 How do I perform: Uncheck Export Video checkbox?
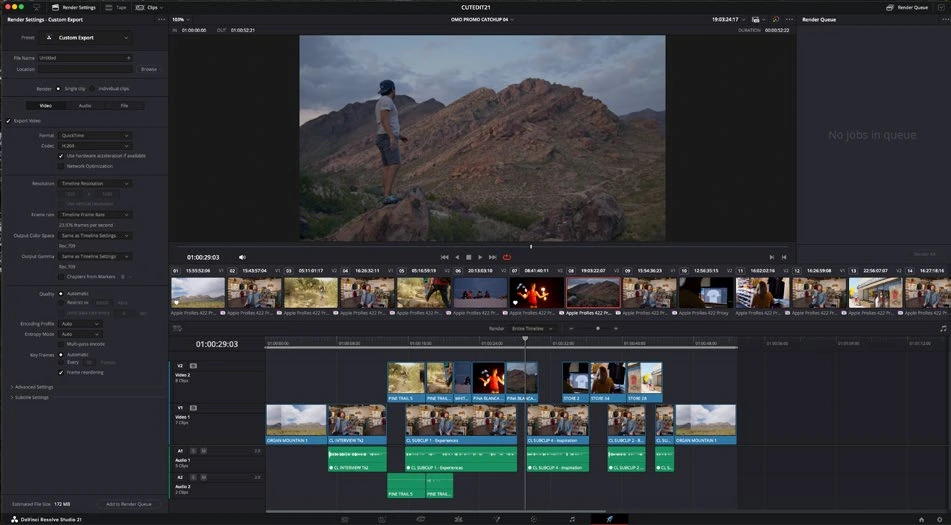pos(8,121)
